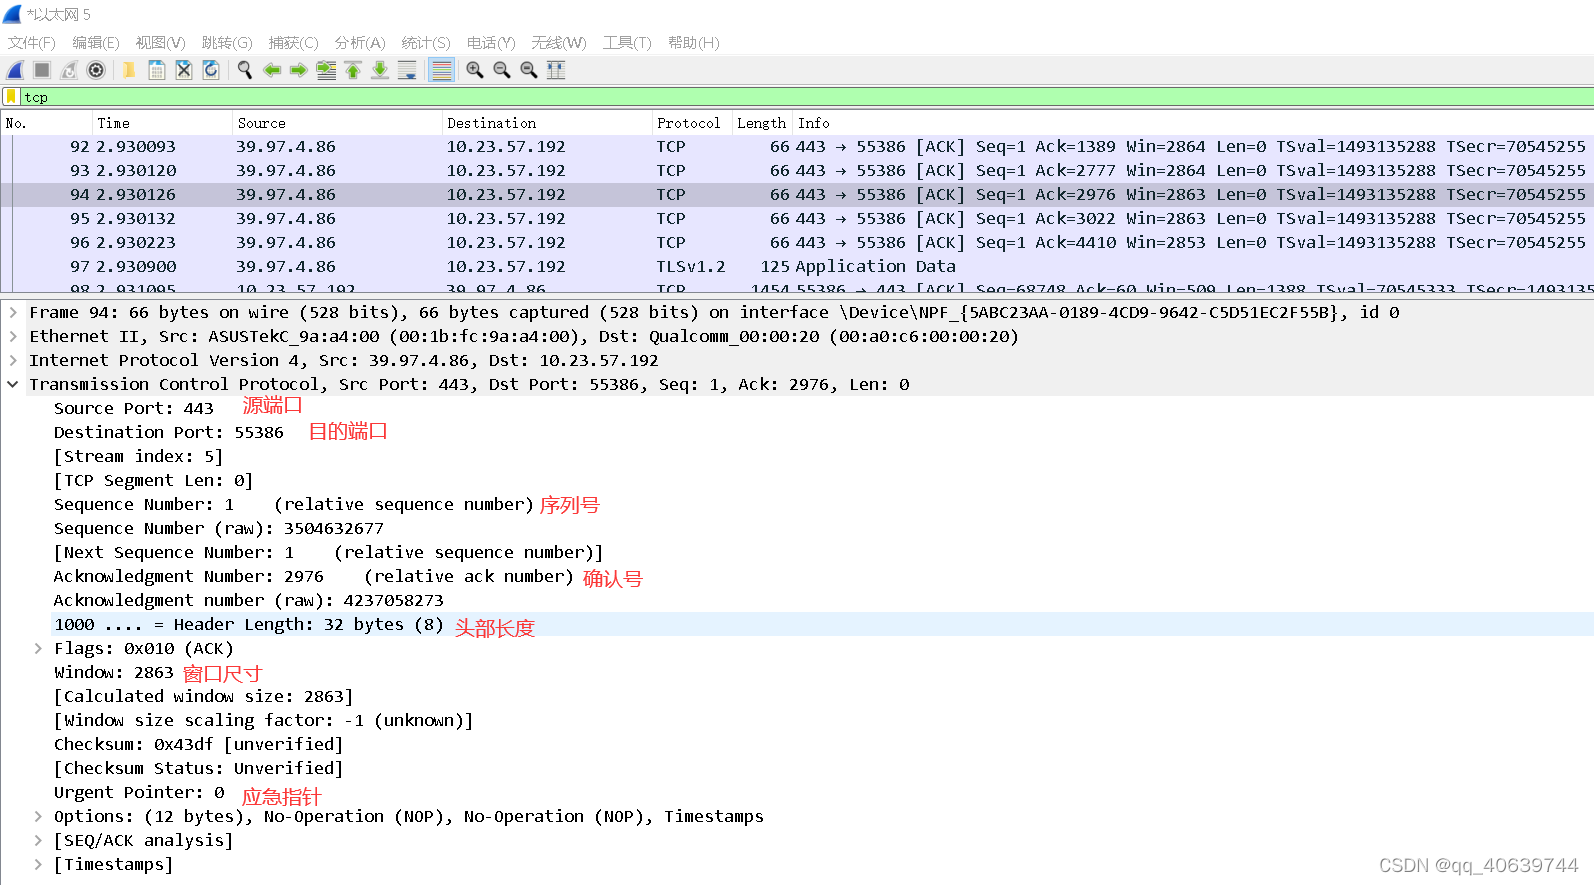
Task: Open the 捕获(C) menu
Action: (x=293, y=43)
